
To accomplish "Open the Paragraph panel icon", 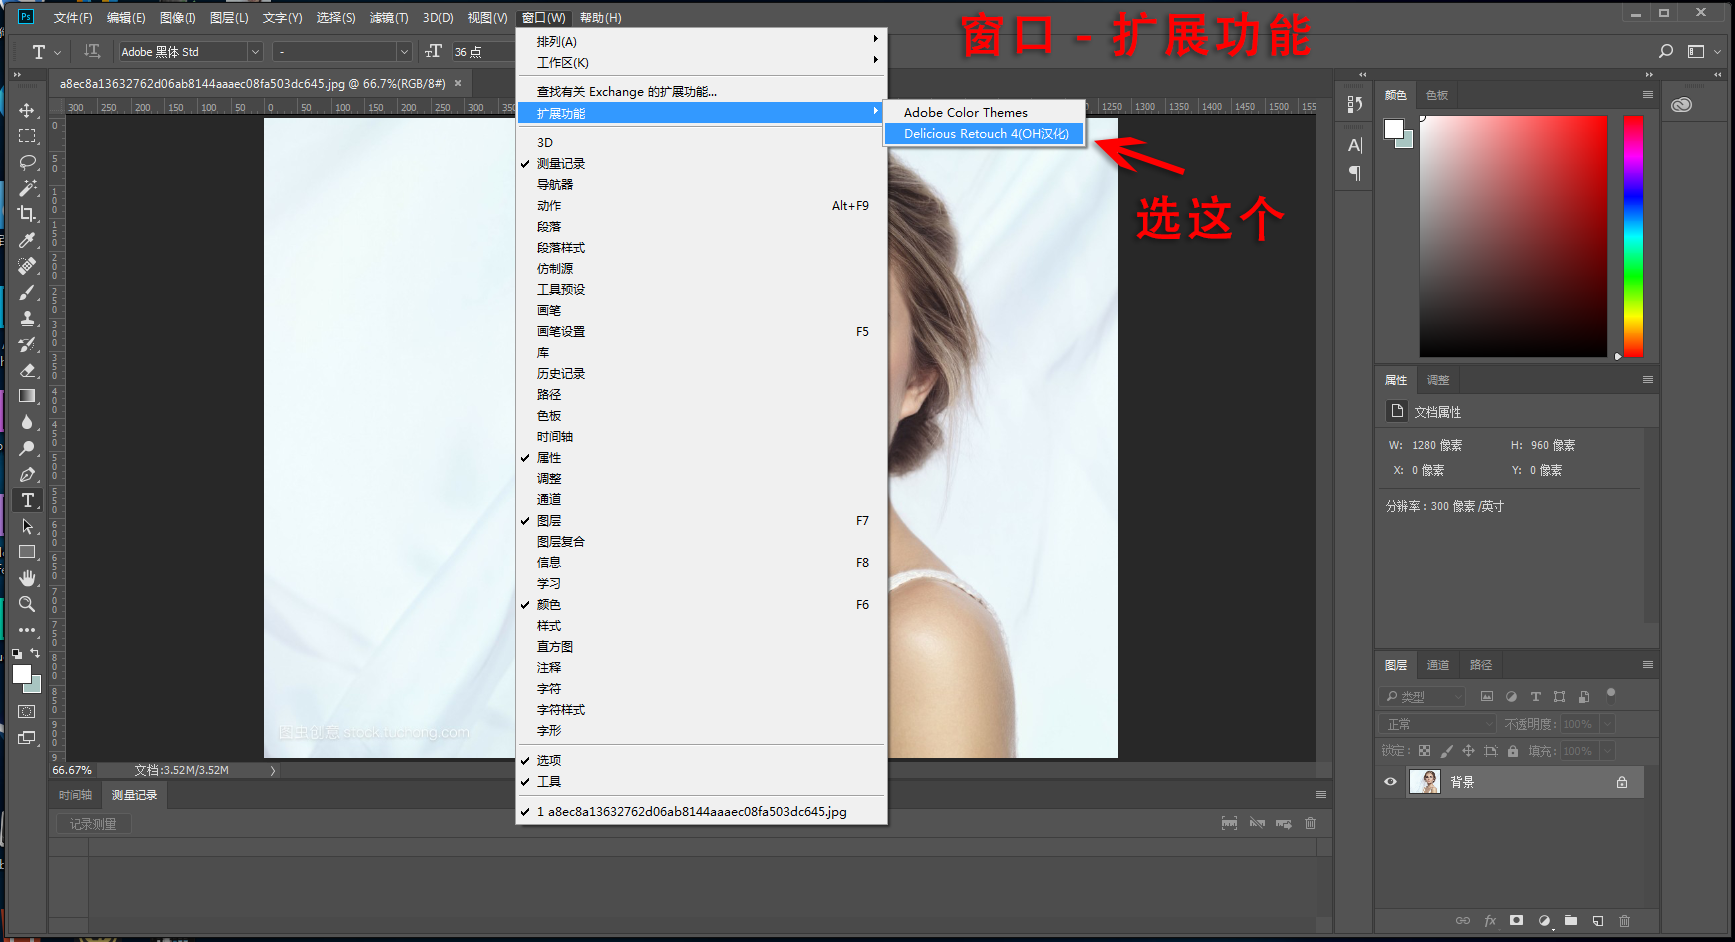I will coord(1354,172).
